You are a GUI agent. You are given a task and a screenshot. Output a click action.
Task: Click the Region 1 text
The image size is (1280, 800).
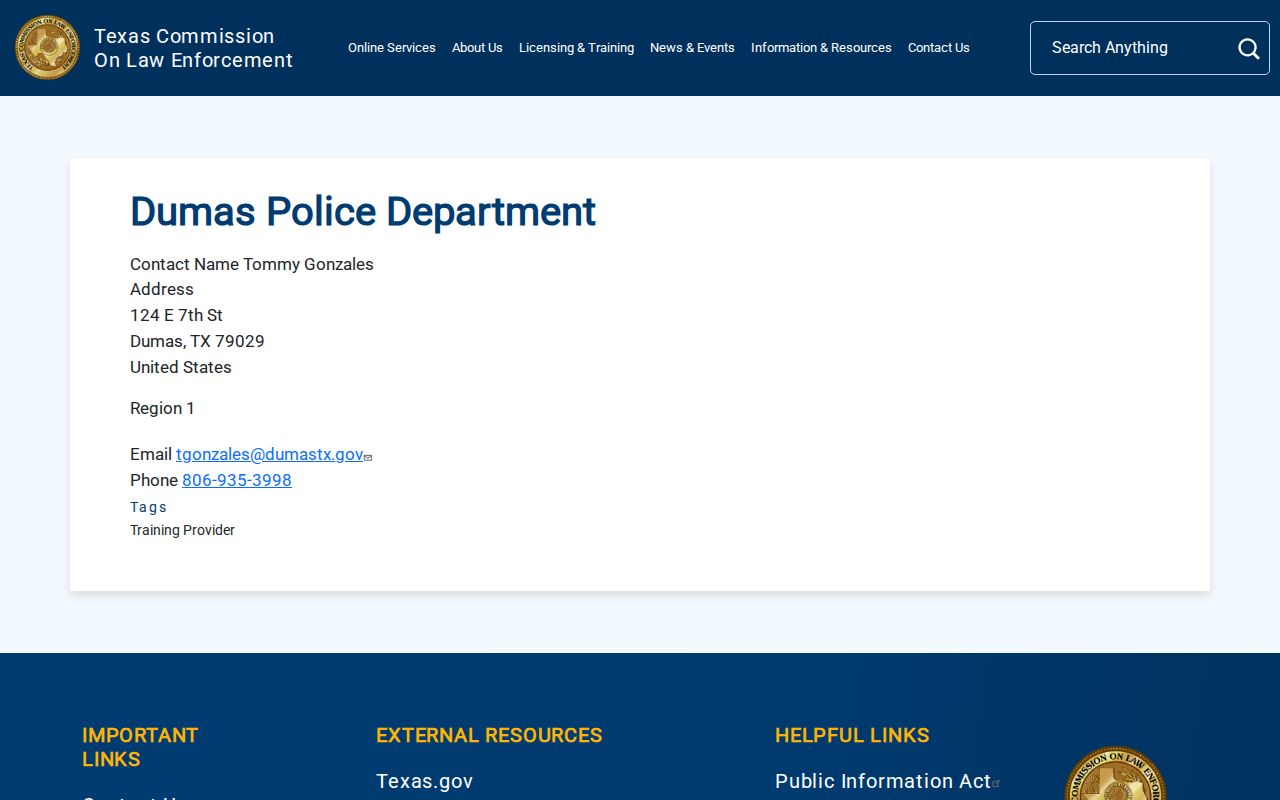(162, 408)
